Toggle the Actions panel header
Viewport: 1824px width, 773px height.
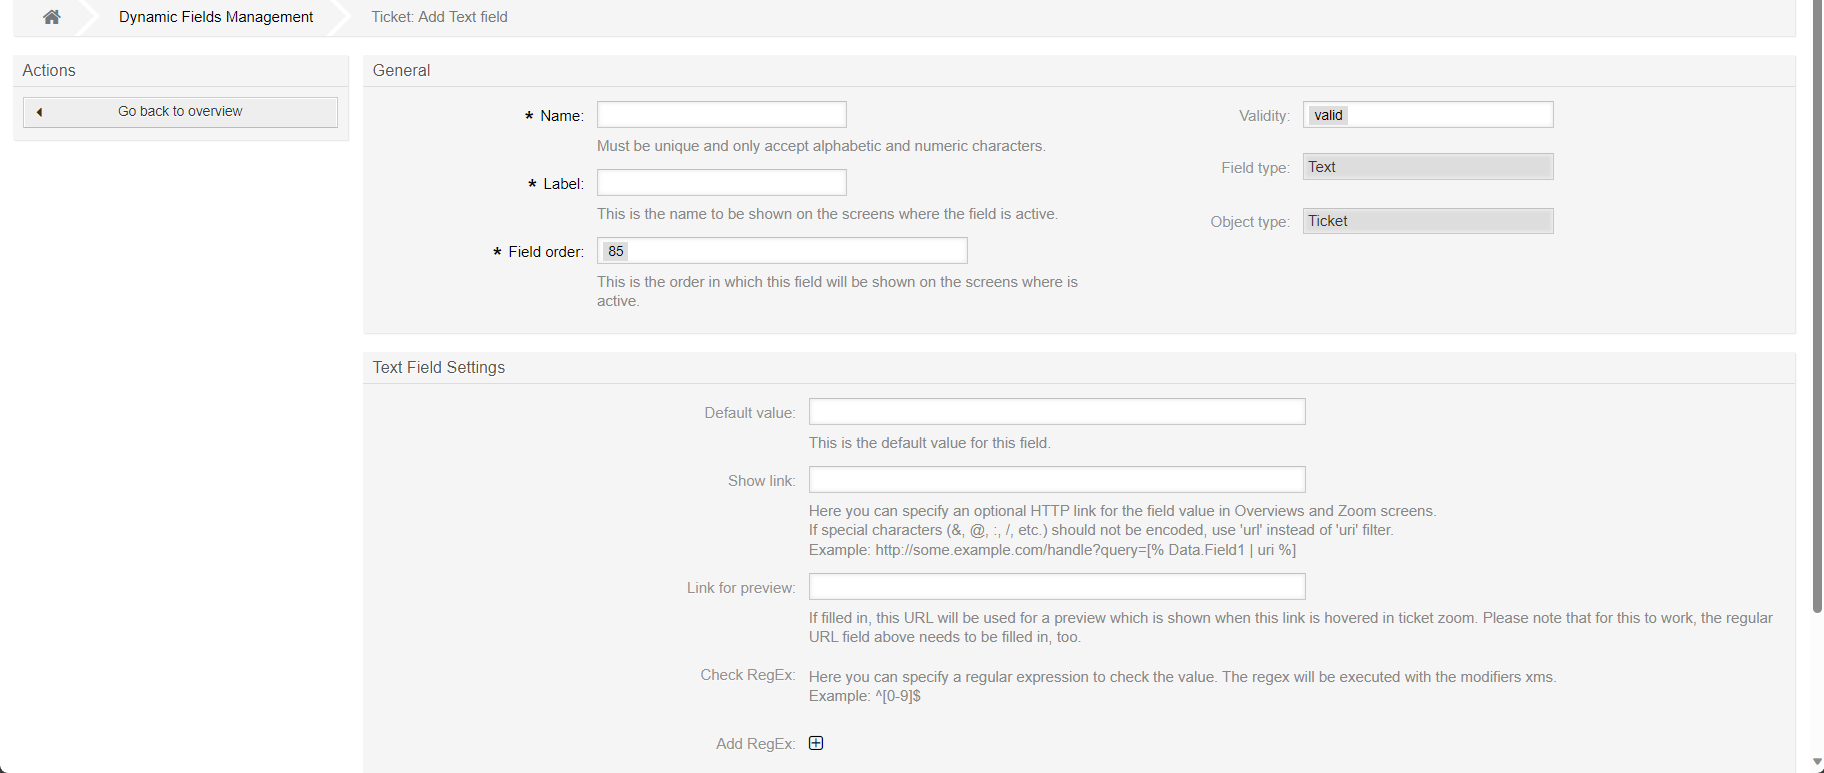pyautogui.click(x=49, y=71)
